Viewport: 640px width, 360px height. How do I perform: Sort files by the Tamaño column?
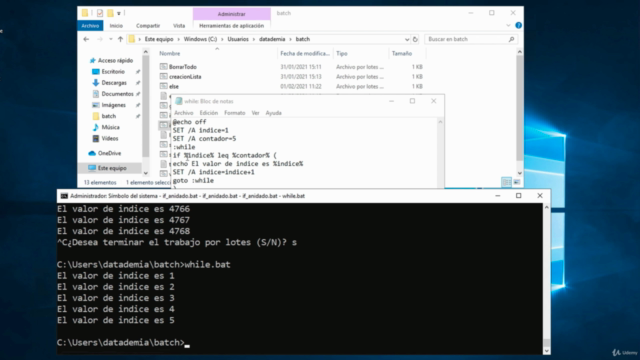point(402,53)
